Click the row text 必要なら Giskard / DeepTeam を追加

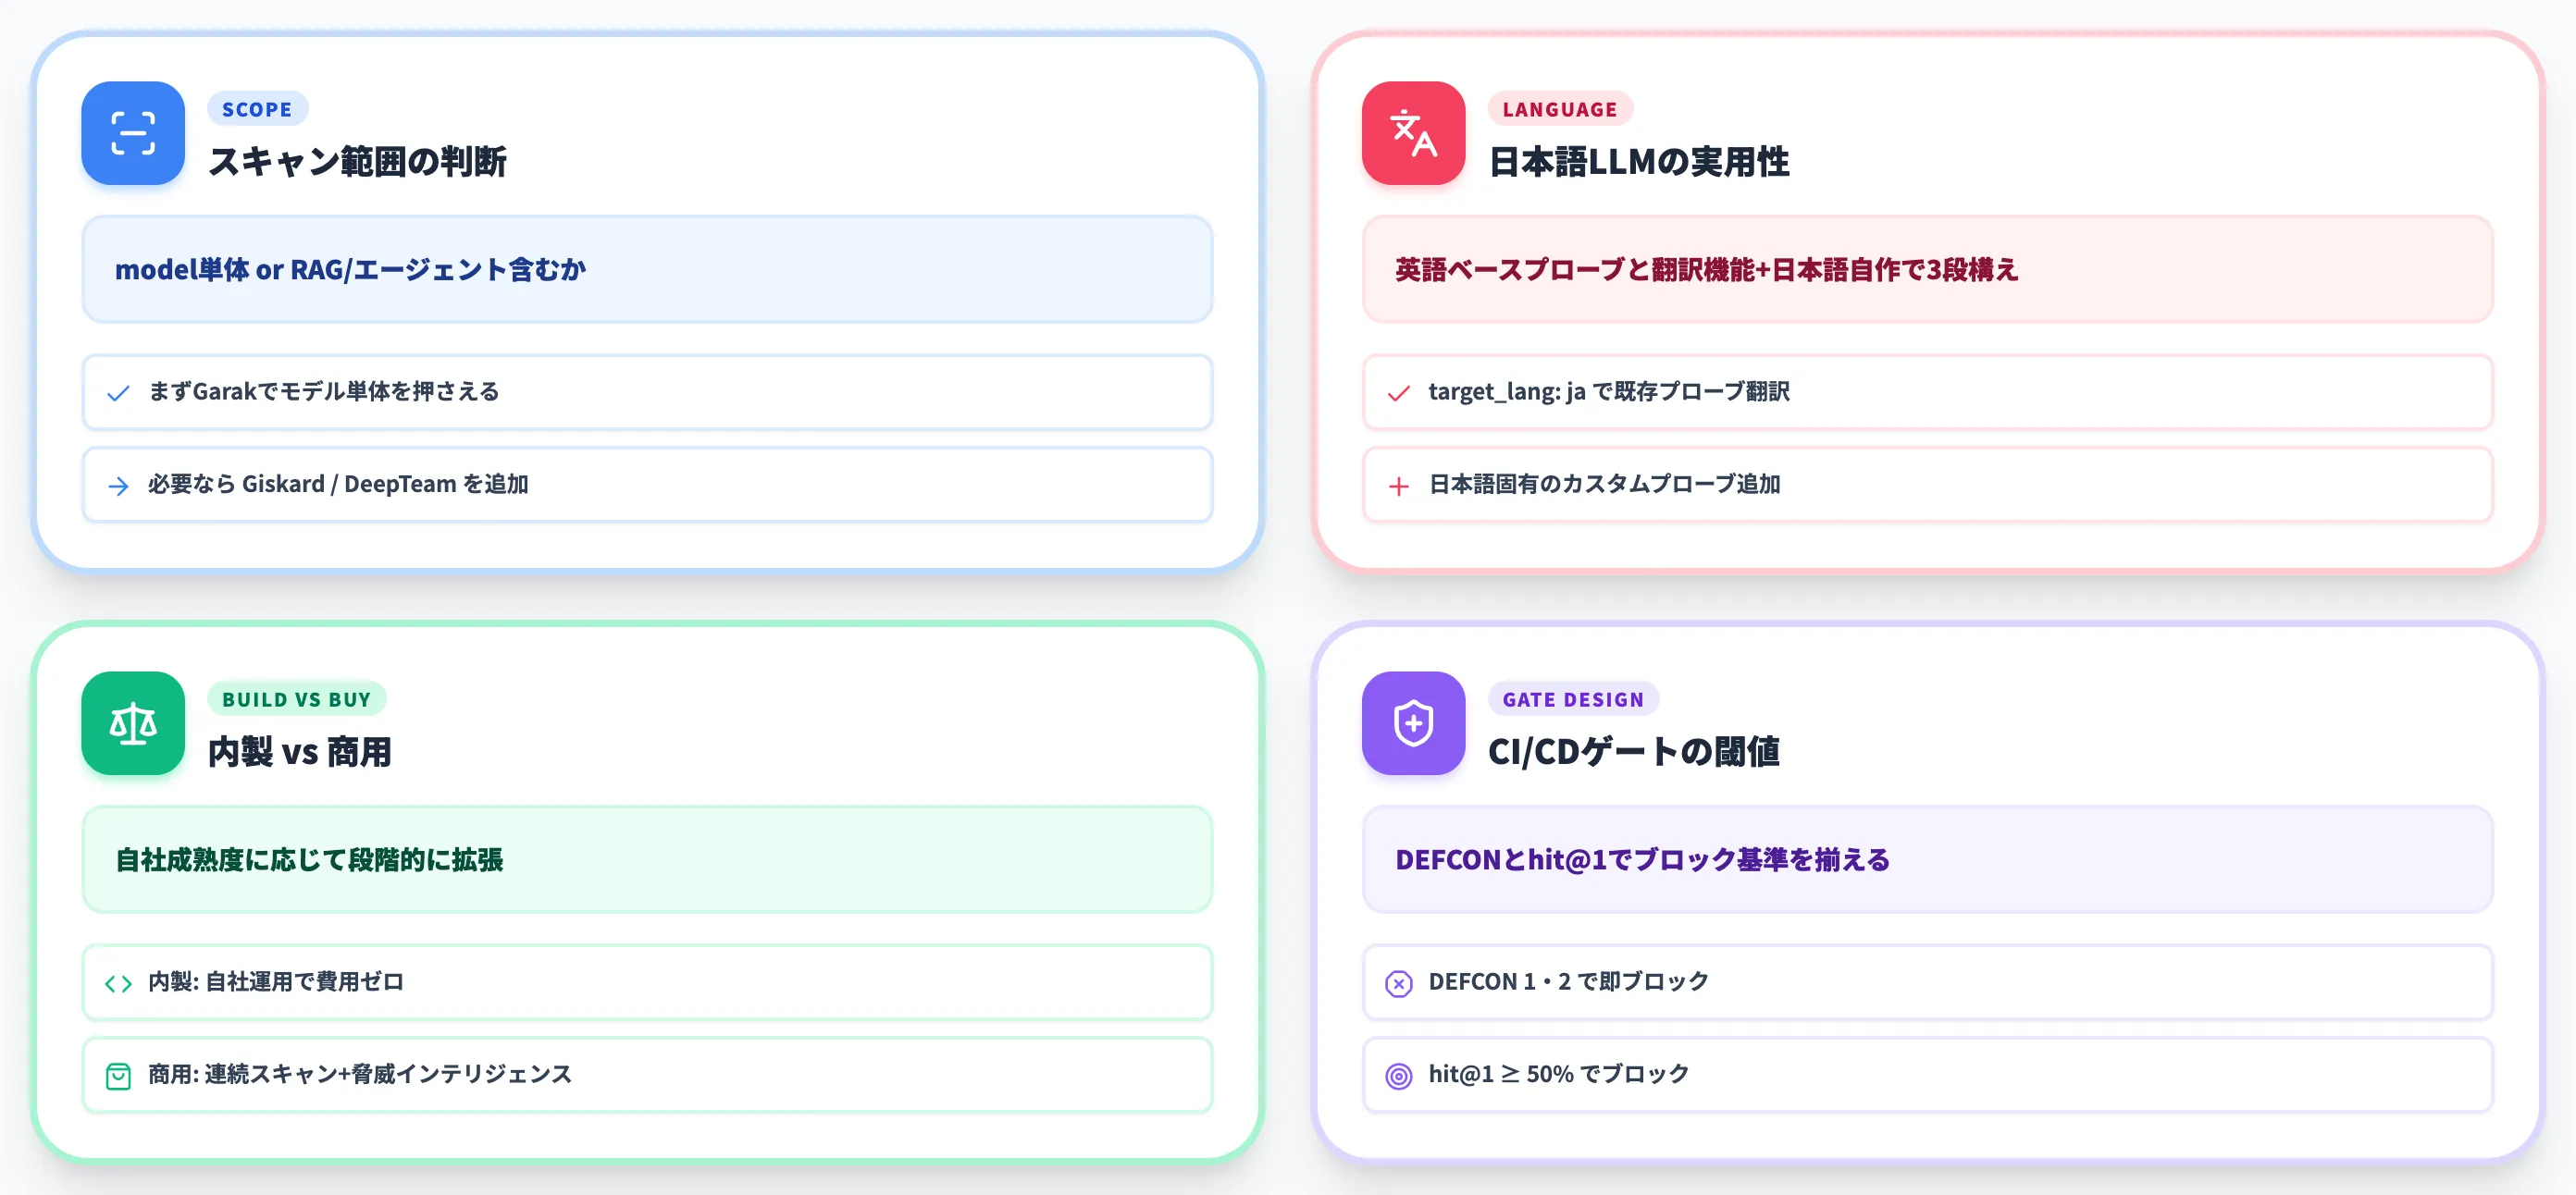point(338,484)
